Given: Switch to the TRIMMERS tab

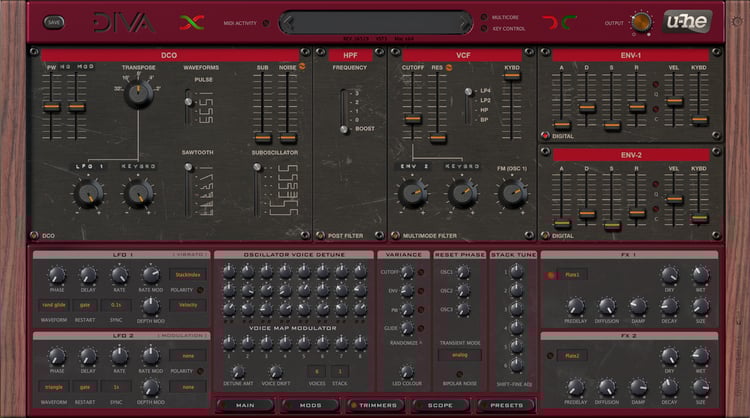Looking at the screenshot, I should pos(376,405).
